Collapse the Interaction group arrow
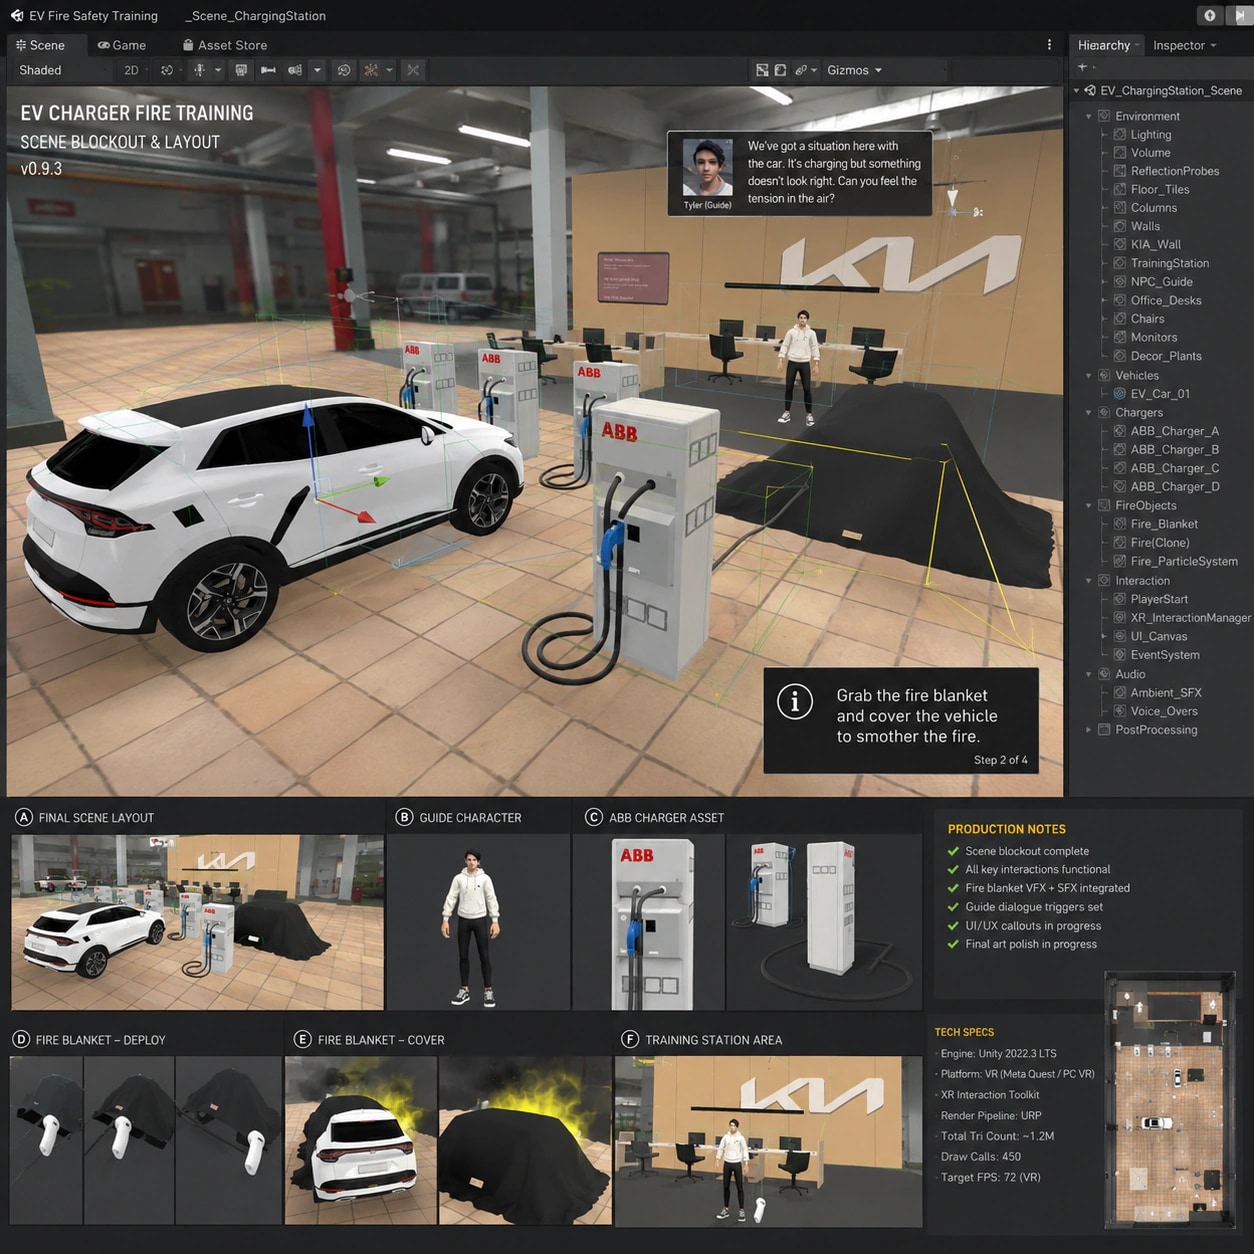This screenshot has width=1254, height=1254. [x=1089, y=580]
